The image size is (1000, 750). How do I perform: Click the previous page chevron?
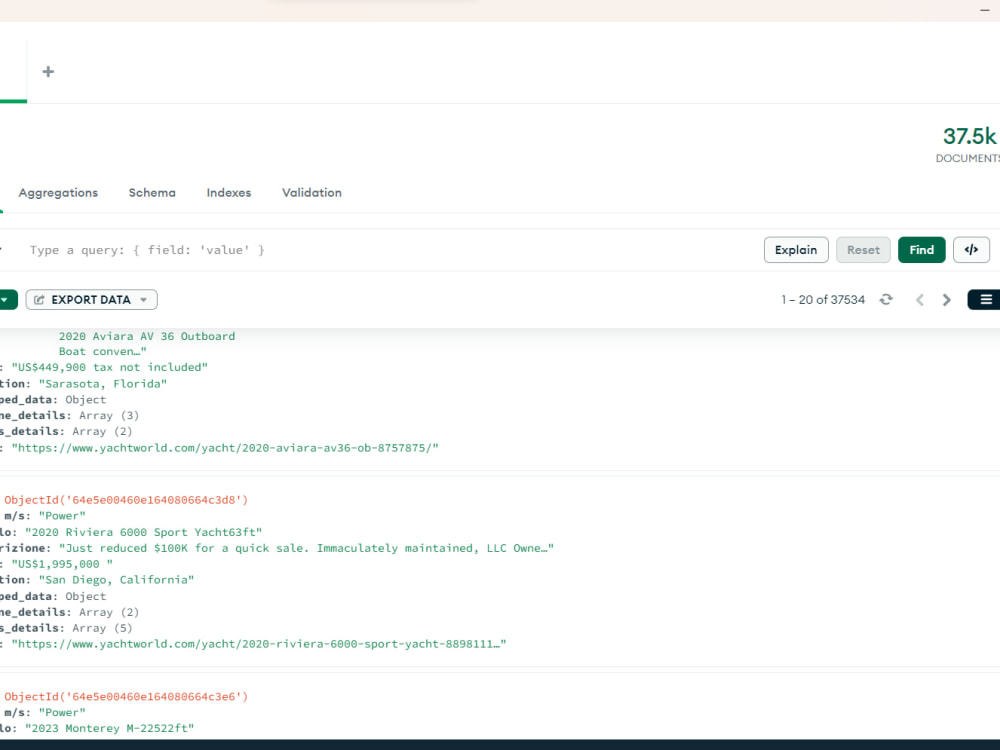pos(920,299)
